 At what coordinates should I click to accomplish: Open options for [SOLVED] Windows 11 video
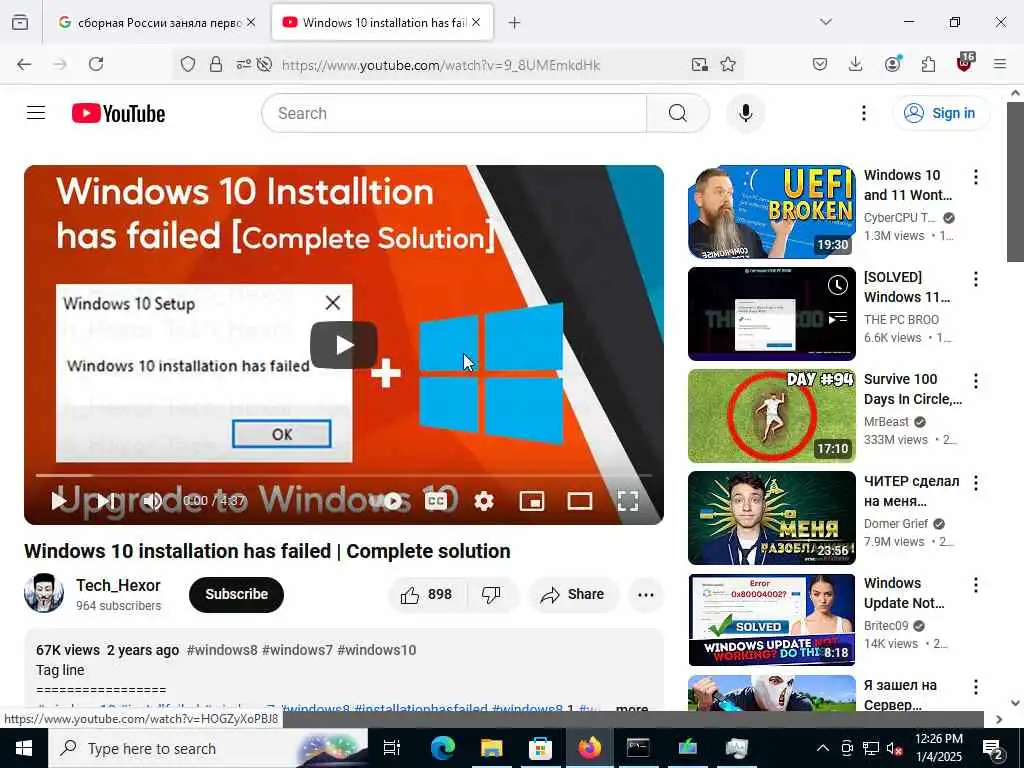click(x=975, y=279)
